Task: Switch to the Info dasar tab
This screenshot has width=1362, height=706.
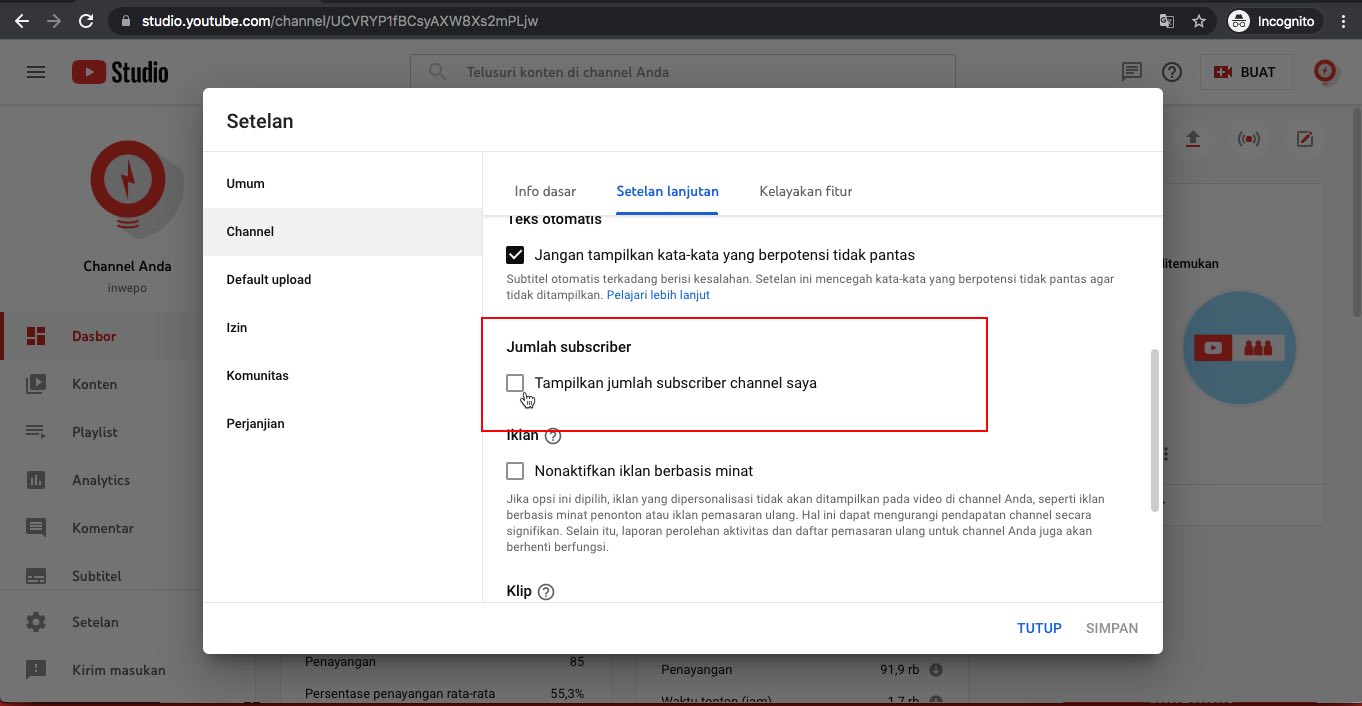Action: click(x=545, y=191)
